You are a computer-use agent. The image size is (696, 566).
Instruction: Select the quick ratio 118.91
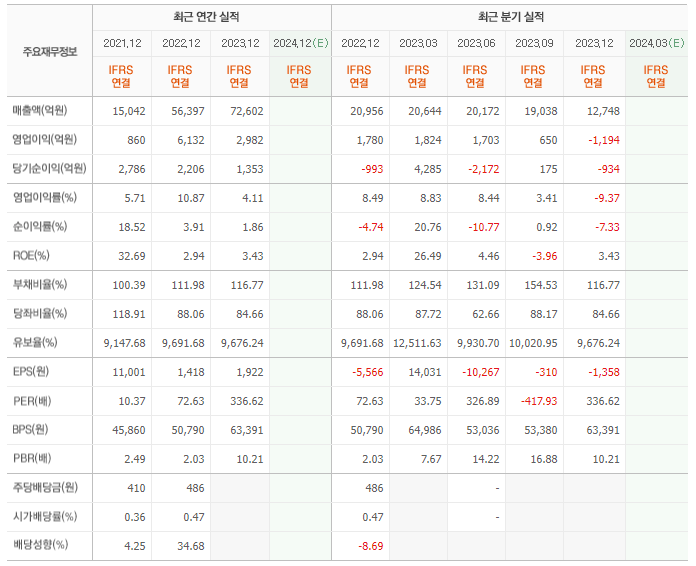click(x=129, y=314)
